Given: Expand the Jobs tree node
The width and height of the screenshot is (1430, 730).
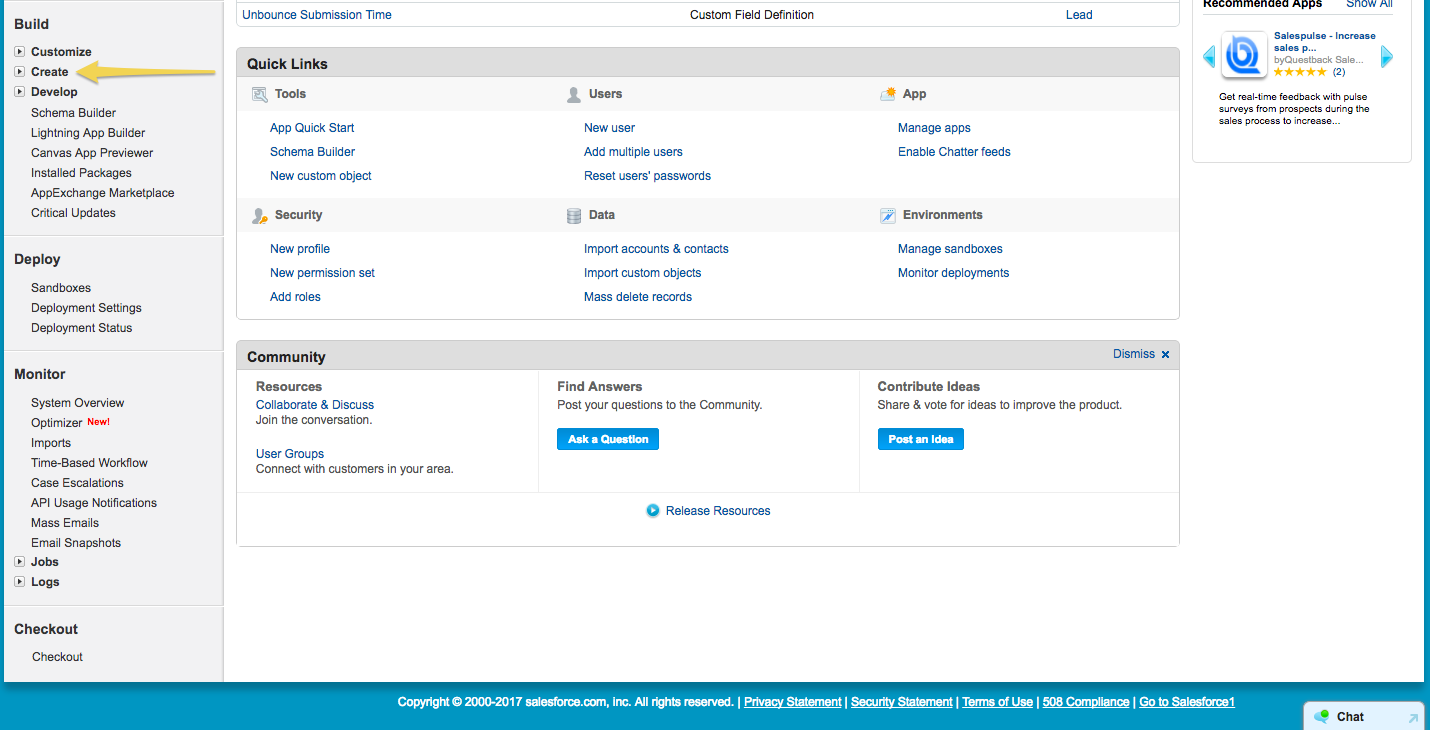Looking at the screenshot, I should [x=20, y=561].
